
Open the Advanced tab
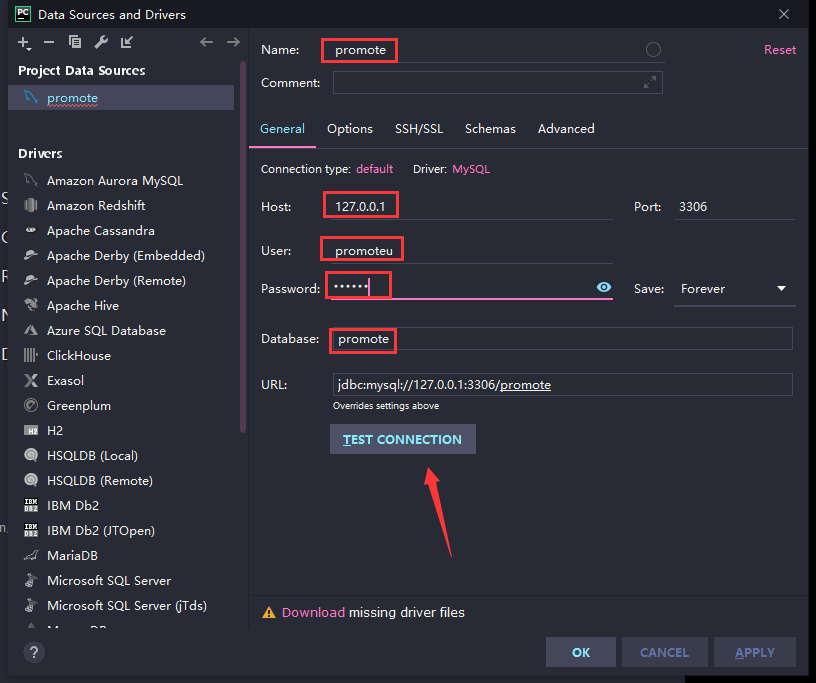[x=566, y=129]
